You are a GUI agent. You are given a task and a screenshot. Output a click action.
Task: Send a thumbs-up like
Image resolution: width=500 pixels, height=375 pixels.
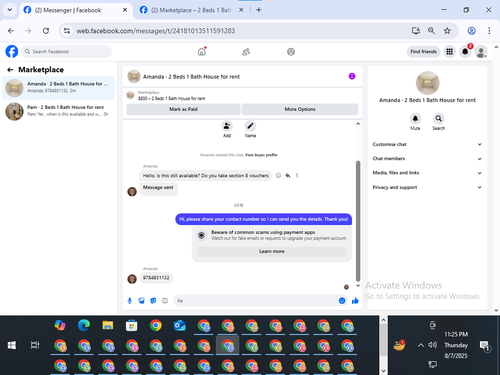tap(355, 301)
